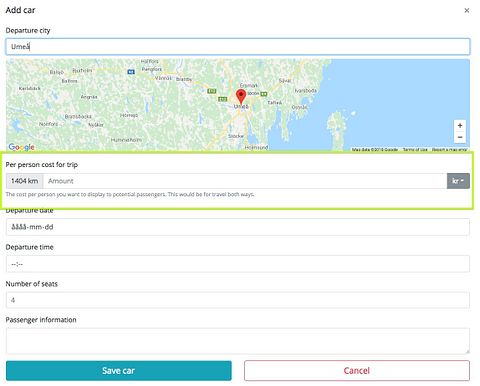Click the Number of seats field
Image resolution: width=480 pixels, height=386 pixels.
pos(238,300)
